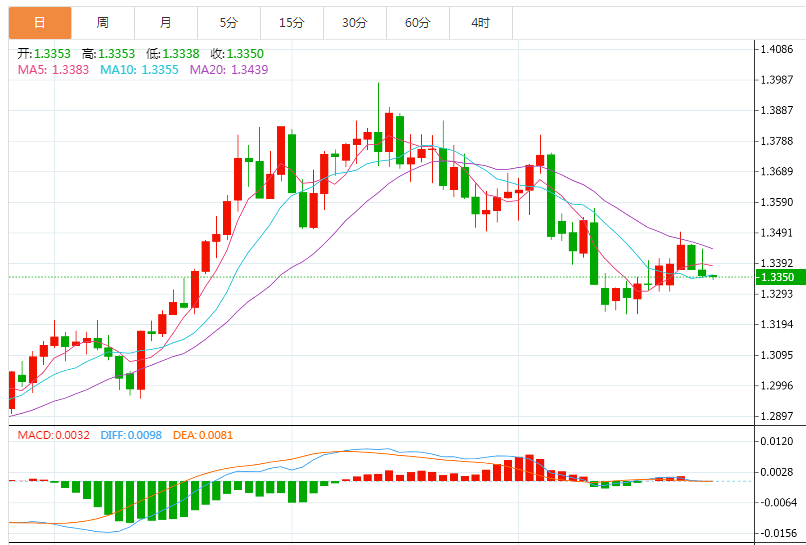This screenshot has height=545, width=806.
Task: Click the 1.2897 price axis label
Action: [777, 416]
